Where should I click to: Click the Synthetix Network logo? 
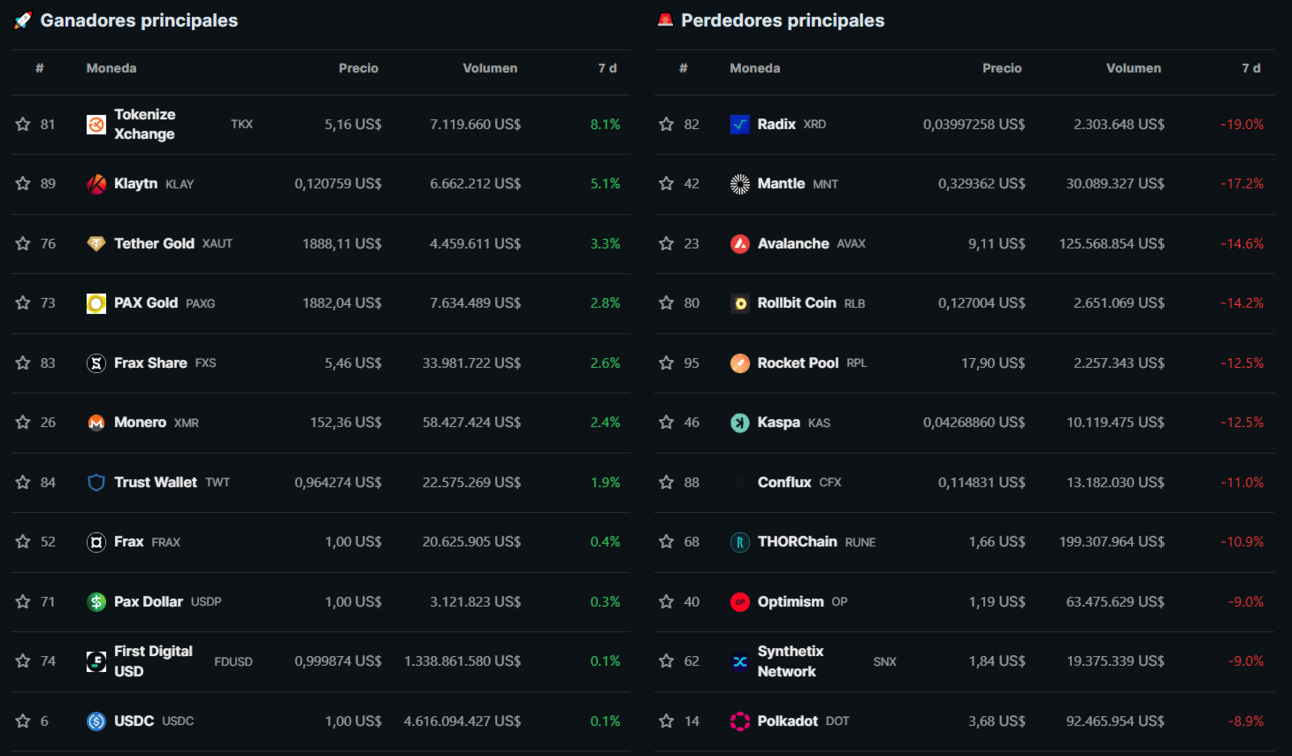(740, 661)
